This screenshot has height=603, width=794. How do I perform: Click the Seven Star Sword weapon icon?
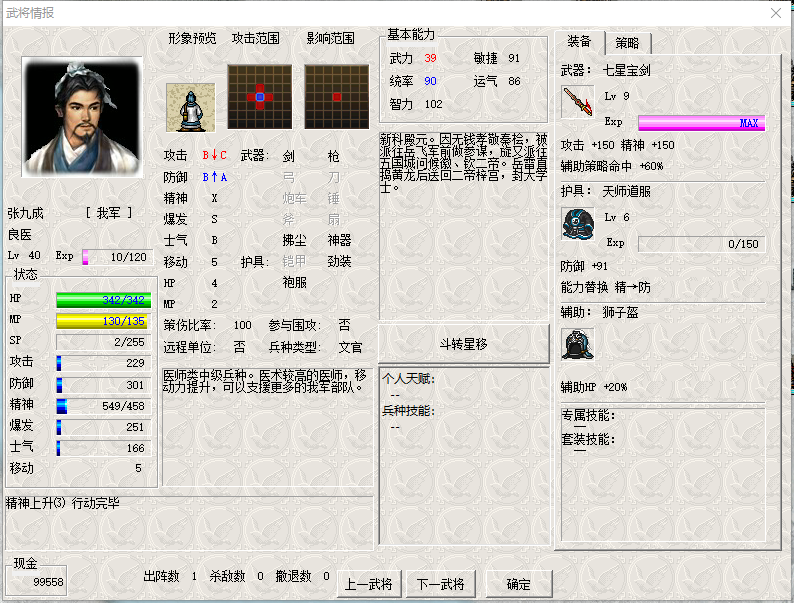click(577, 103)
